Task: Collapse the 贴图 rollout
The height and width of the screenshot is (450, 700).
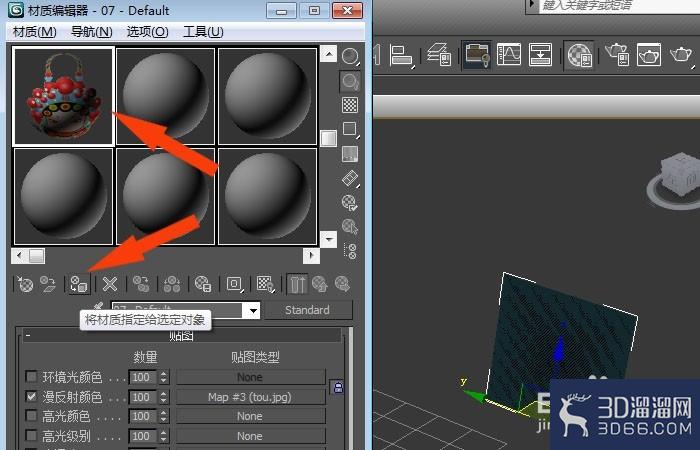Action: (x=181, y=335)
